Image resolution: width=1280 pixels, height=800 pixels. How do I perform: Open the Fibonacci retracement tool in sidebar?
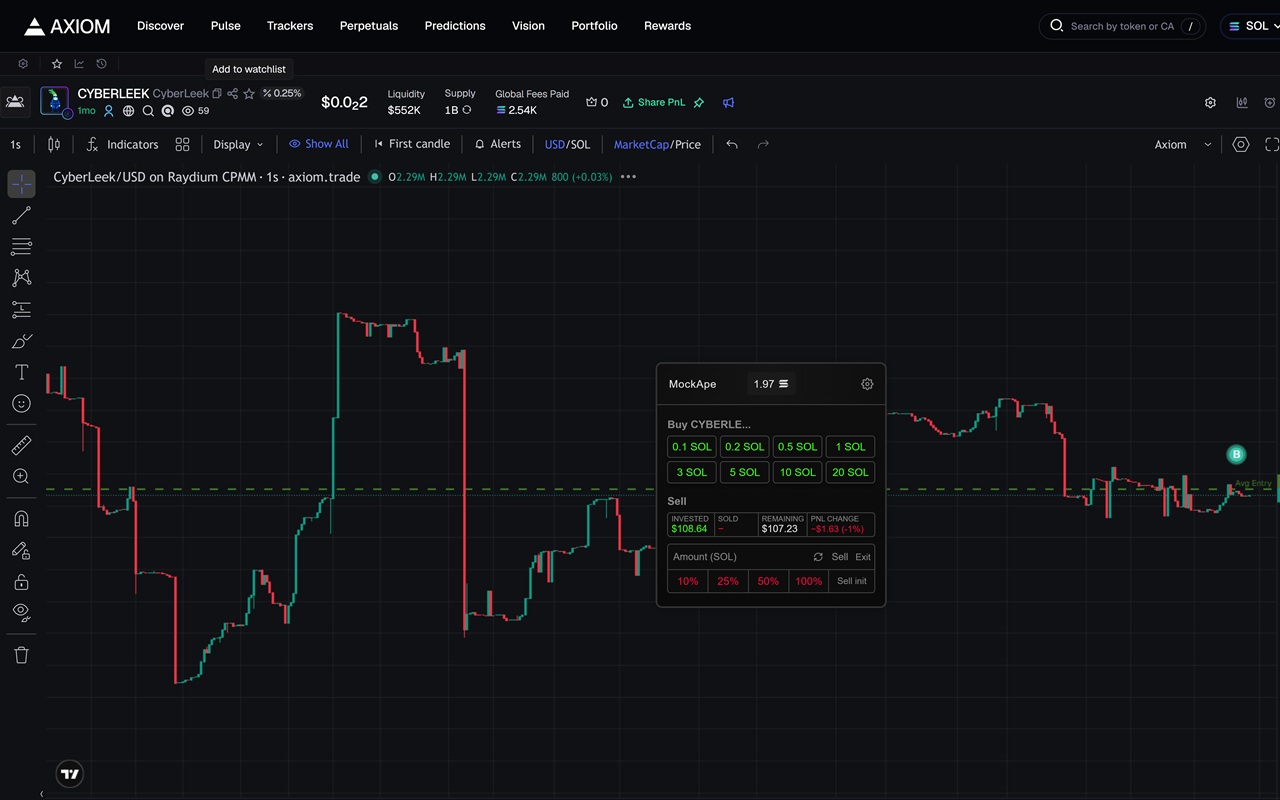[21, 247]
